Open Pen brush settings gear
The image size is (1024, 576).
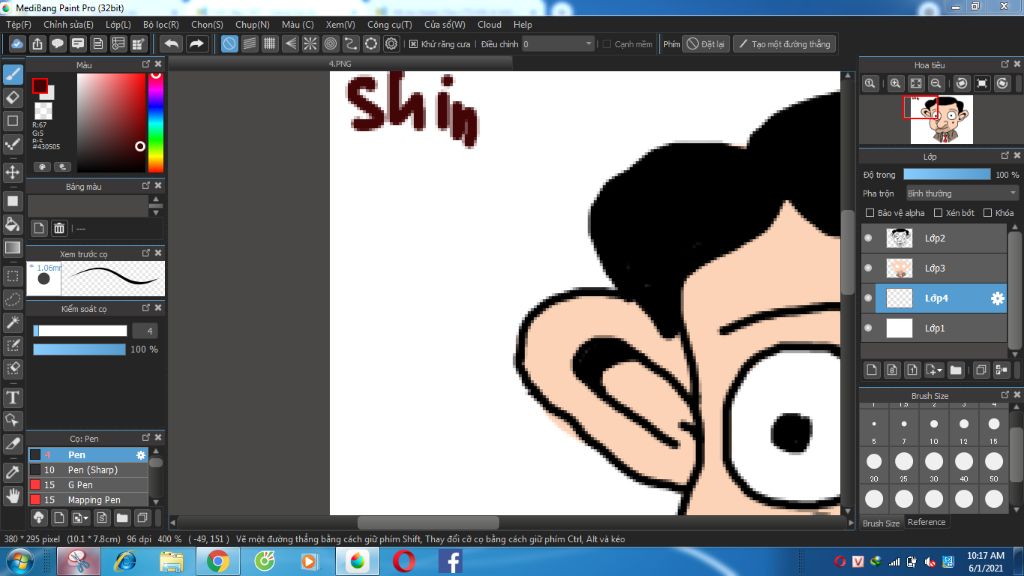[140, 455]
